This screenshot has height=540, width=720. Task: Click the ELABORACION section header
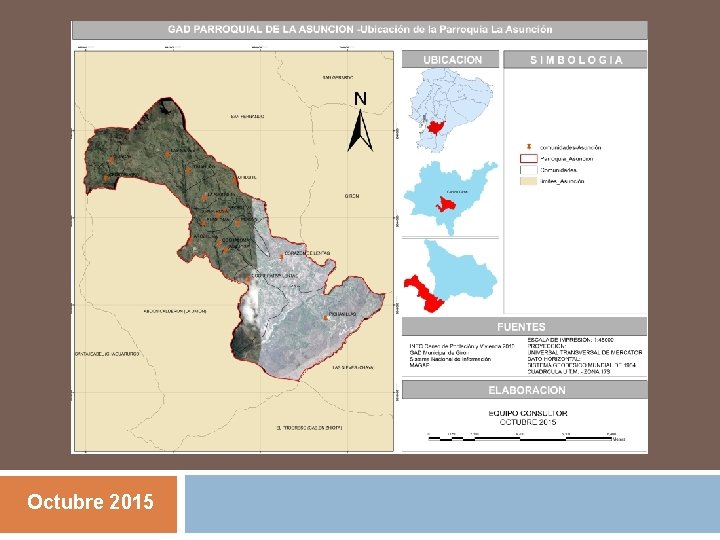tap(524, 390)
